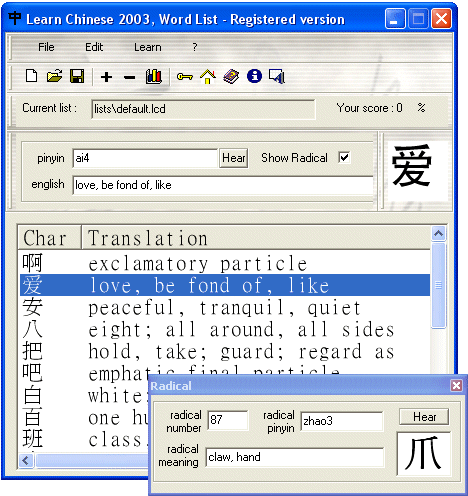The width and height of the screenshot is (468, 496).
Task: Click the Current list path field
Action: 203,109
